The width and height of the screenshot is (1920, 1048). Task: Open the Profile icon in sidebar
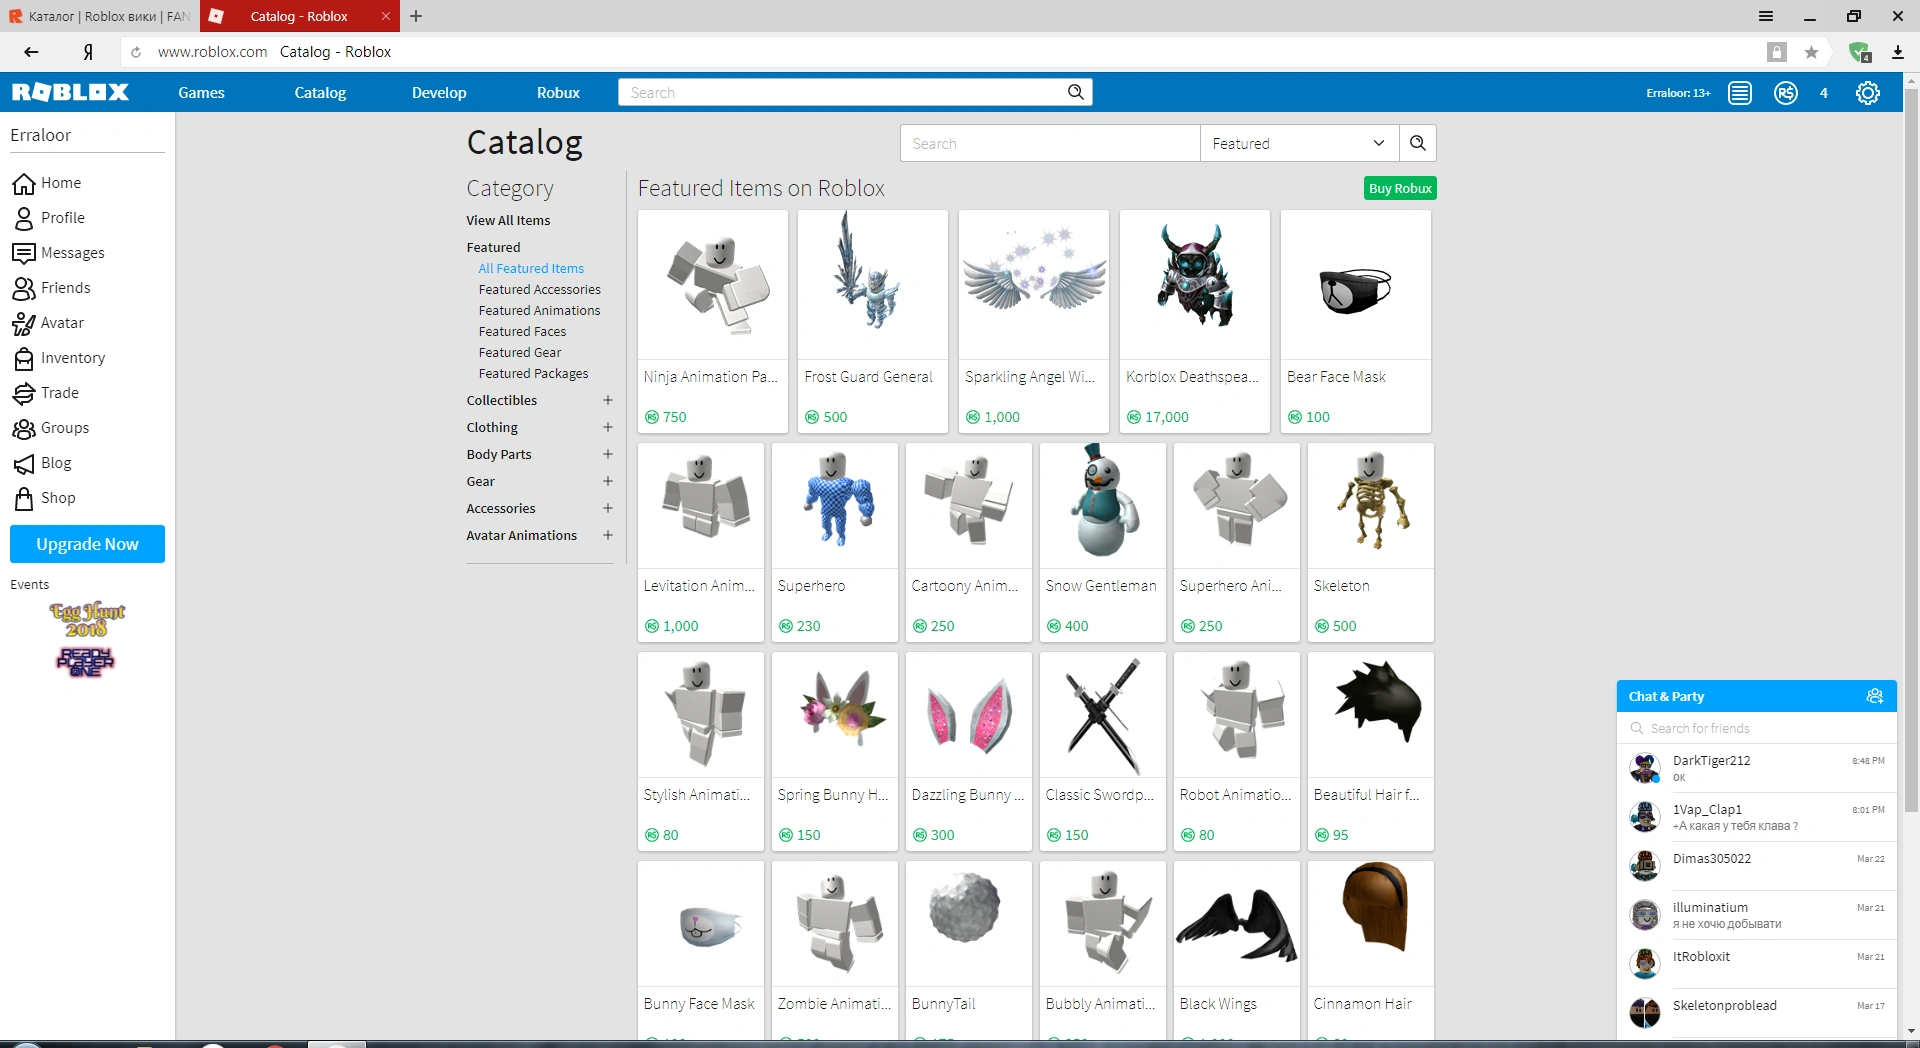[24, 218]
